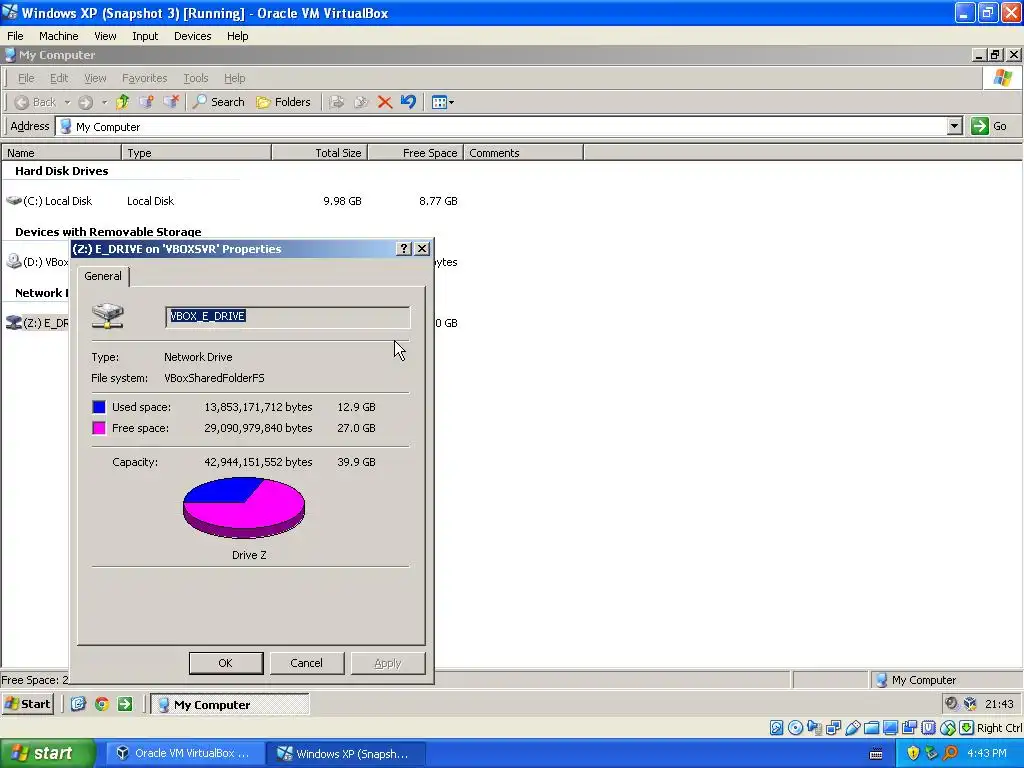1024x768 pixels.
Task: Click the host key Right Ctrl indicator arrow
Action: [x=967, y=728]
